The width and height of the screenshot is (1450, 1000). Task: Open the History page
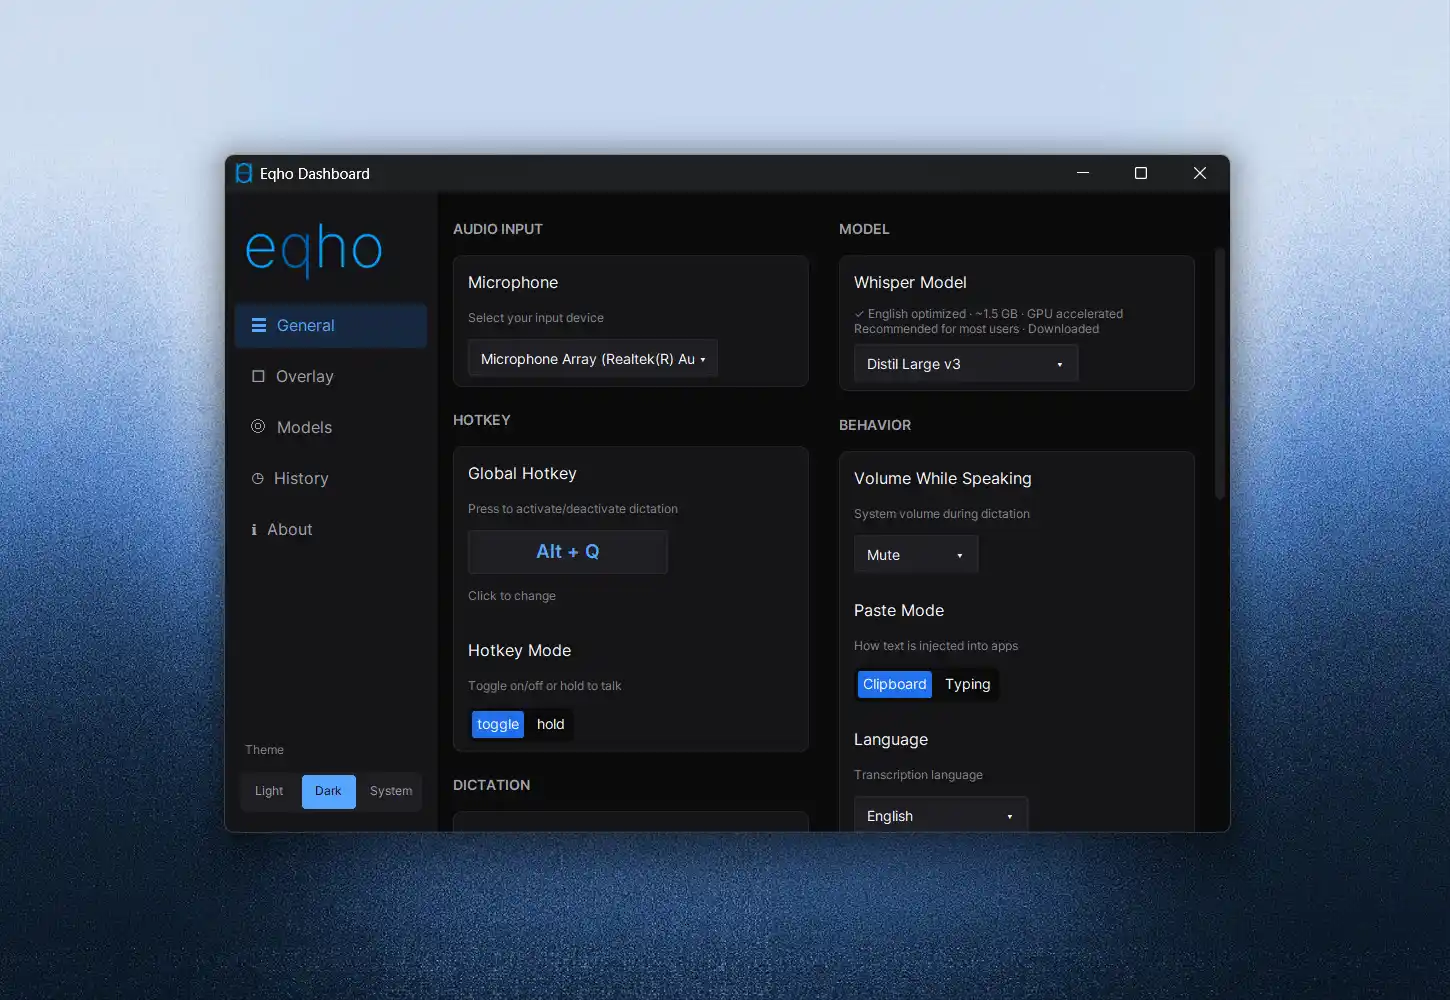[331, 478]
